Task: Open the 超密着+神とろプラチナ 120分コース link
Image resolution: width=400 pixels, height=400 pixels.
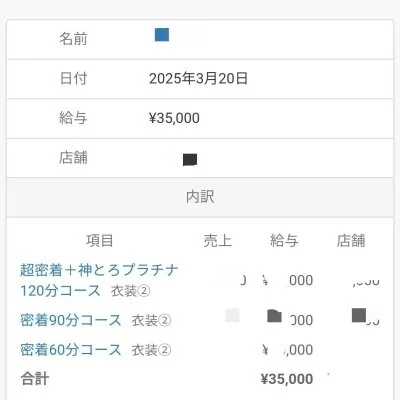Action: [x=99, y=280]
